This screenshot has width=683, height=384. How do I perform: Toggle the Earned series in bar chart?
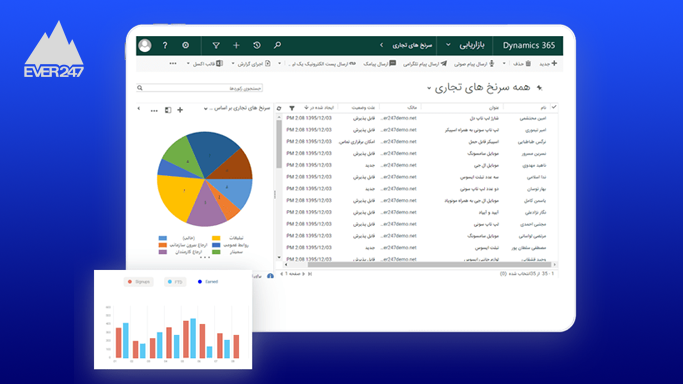pyautogui.click(x=208, y=282)
